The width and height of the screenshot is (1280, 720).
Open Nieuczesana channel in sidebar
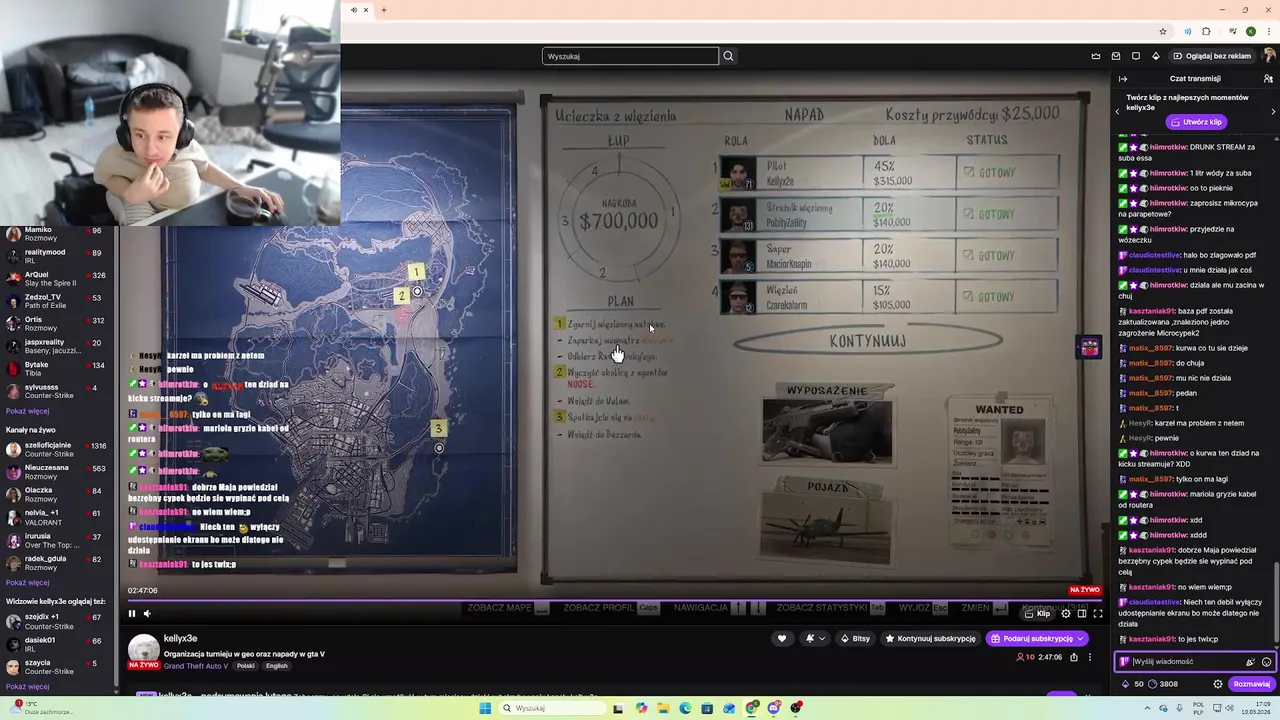(59, 472)
